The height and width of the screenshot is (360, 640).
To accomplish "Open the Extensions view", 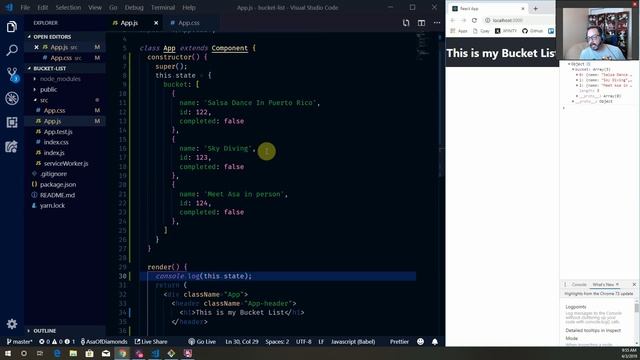I will [x=12, y=122].
